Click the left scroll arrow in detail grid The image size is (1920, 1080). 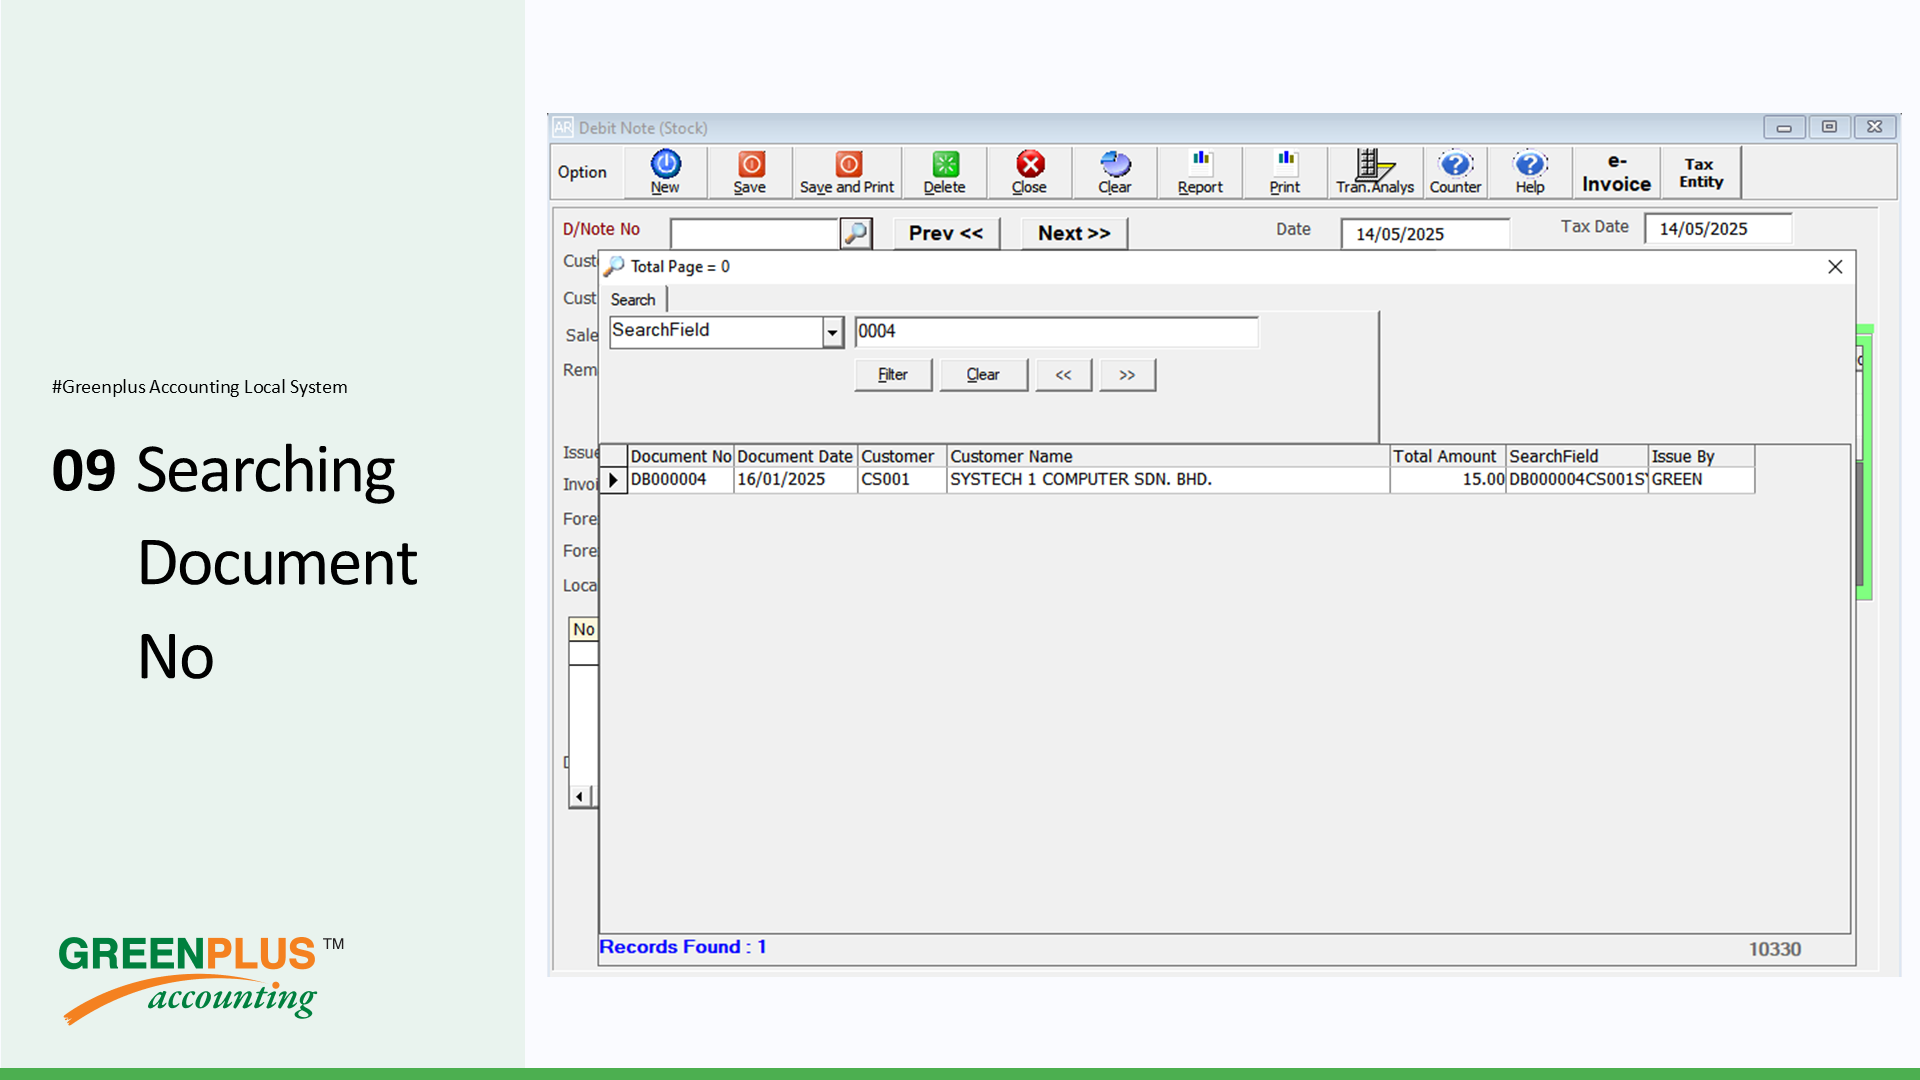[x=580, y=796]
